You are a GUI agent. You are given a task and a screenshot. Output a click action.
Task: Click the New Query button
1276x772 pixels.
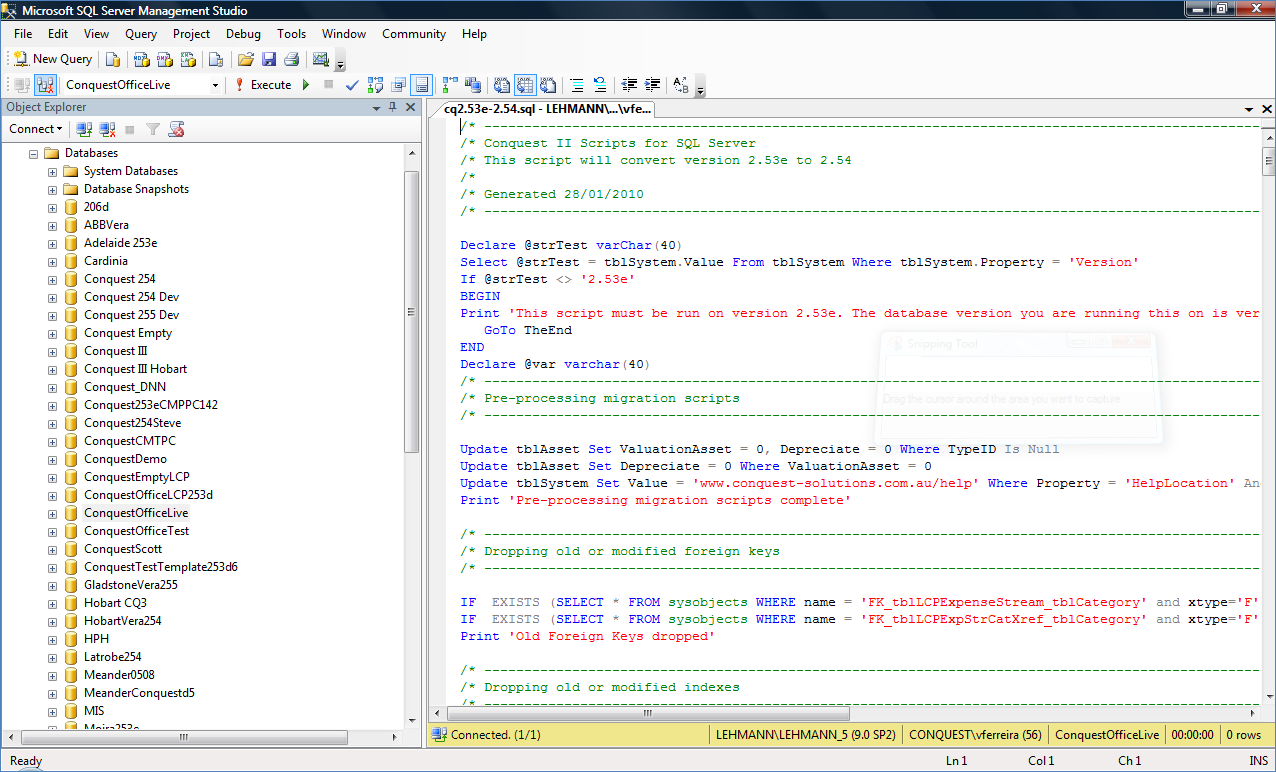(x=53, y=59)
